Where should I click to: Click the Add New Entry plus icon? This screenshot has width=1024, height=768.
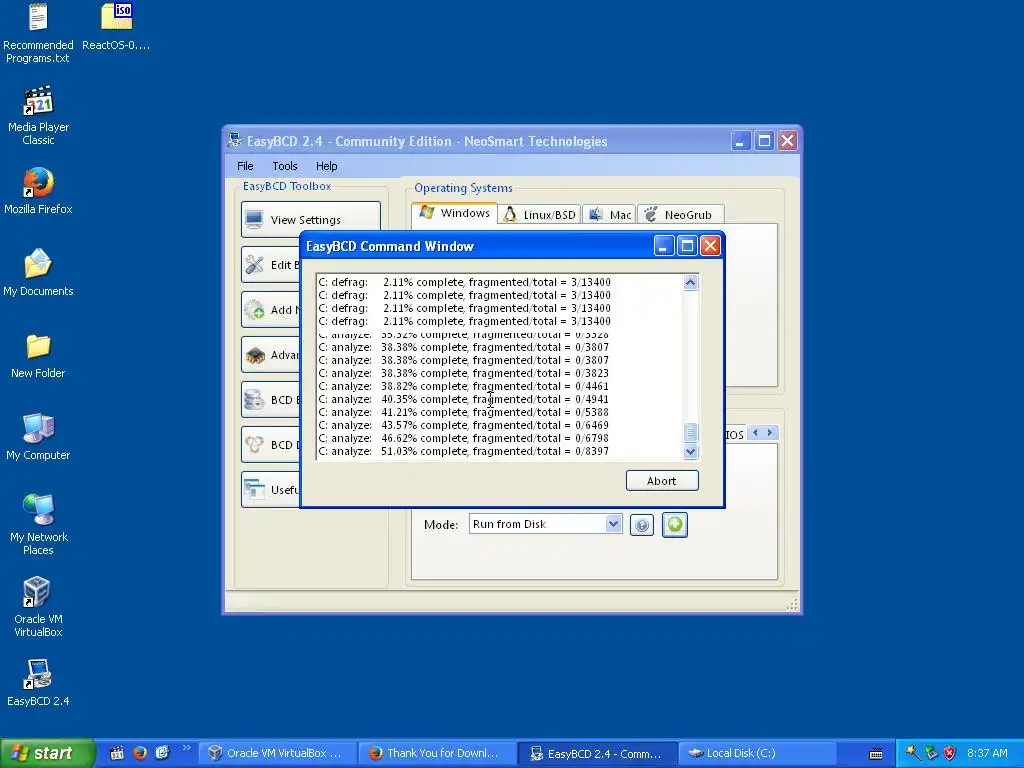(x=255, y=310)
